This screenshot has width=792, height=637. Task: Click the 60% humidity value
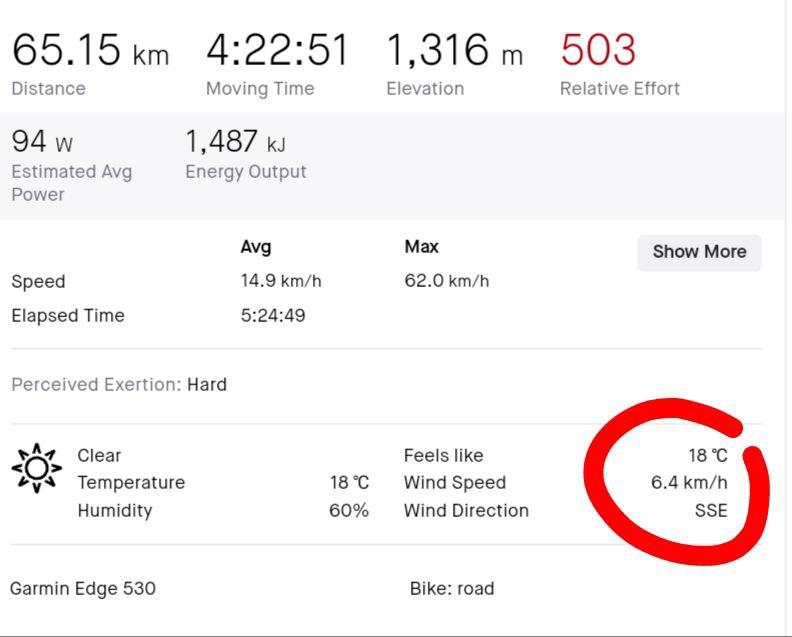pyautogui.click(x=350, y=510)
